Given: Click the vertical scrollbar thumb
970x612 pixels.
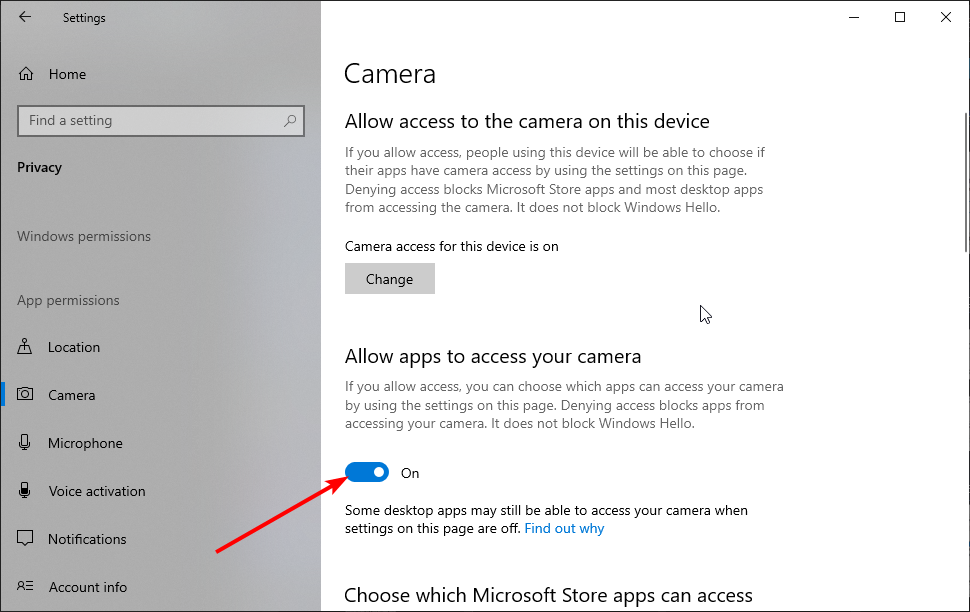Looking at the screenshot, I should (x=966, y=183).
